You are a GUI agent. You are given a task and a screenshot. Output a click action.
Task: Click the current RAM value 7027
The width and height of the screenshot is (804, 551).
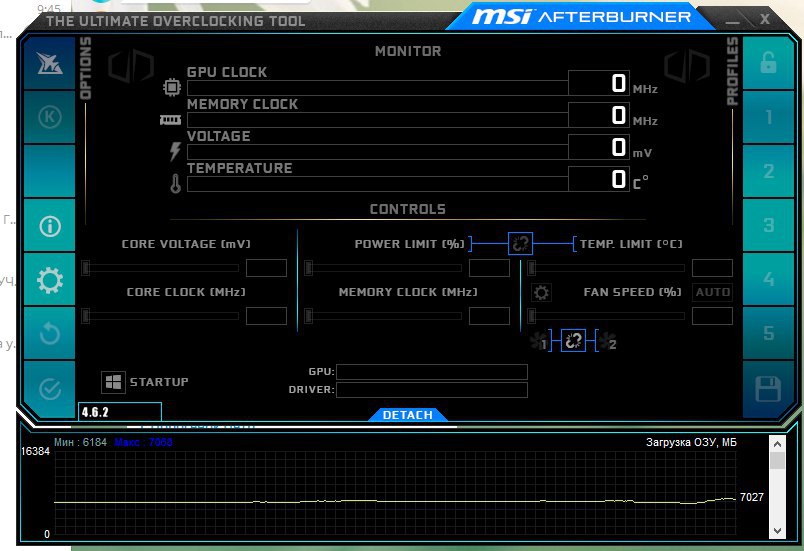pyautogui.click(x=752, y=497)
